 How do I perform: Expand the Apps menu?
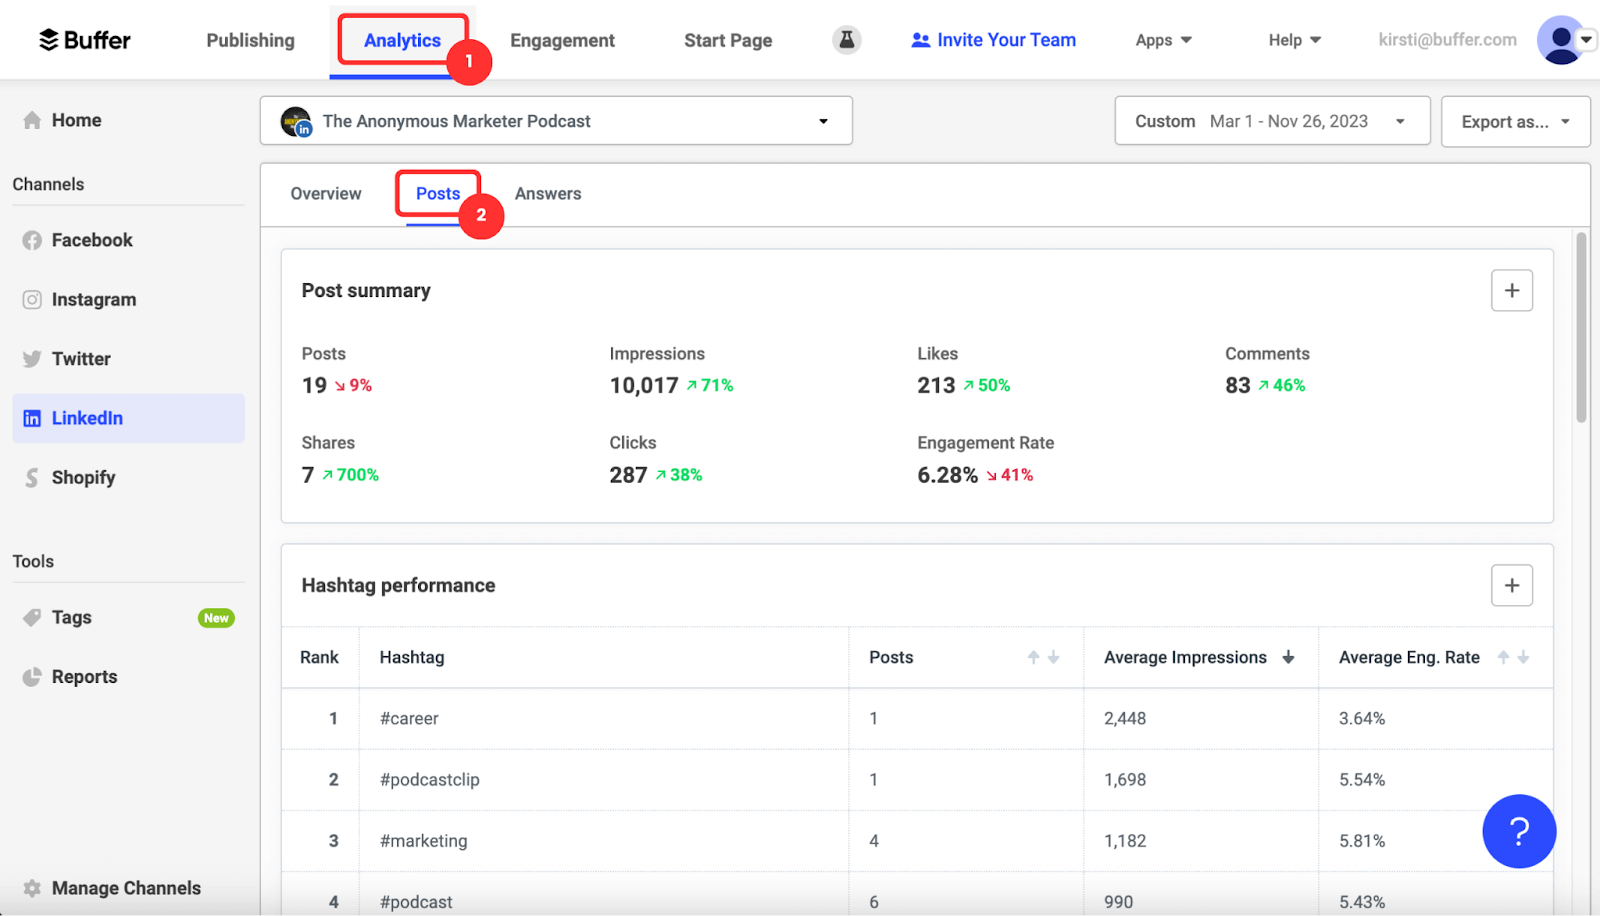1163,40
